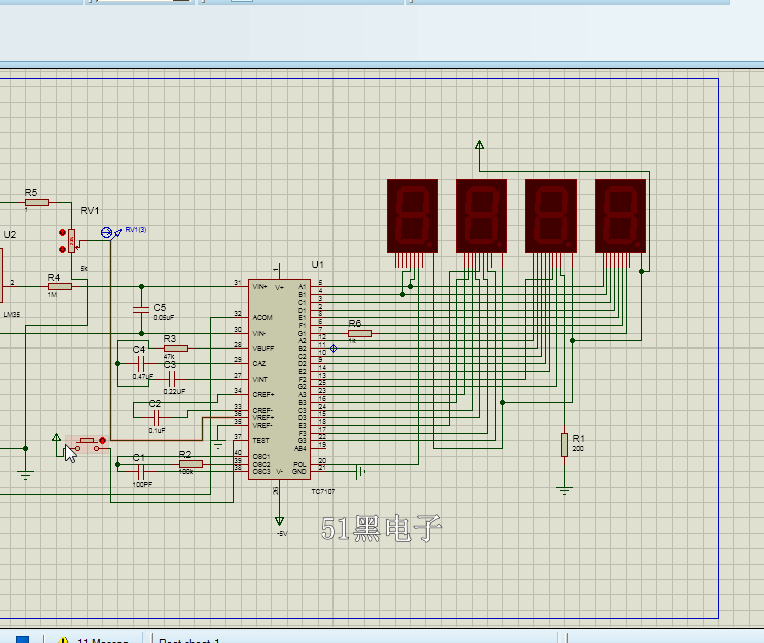
Task: Click the POL pin label on U1
Action: coord(300,464)
